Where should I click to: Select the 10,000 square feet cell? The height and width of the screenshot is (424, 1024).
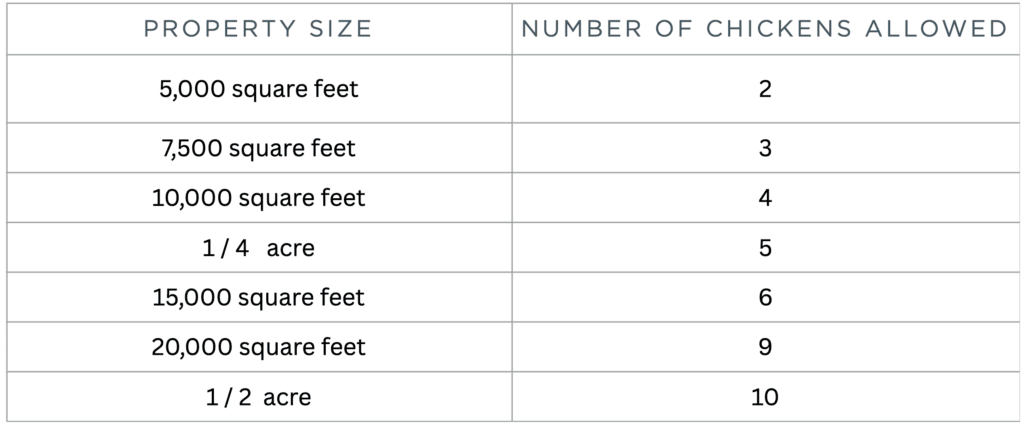[x=259, y=198]
